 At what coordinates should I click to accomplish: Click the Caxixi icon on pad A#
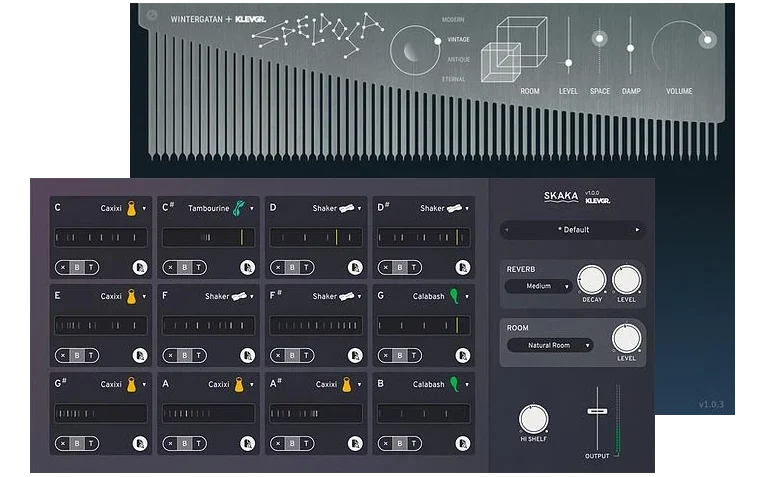point(346,384)
